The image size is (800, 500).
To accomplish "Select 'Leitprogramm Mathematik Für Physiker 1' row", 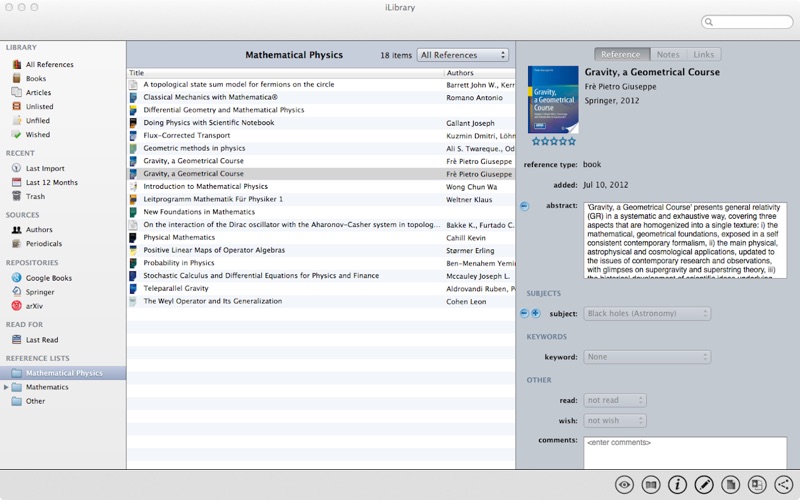I will pos(321,199).
